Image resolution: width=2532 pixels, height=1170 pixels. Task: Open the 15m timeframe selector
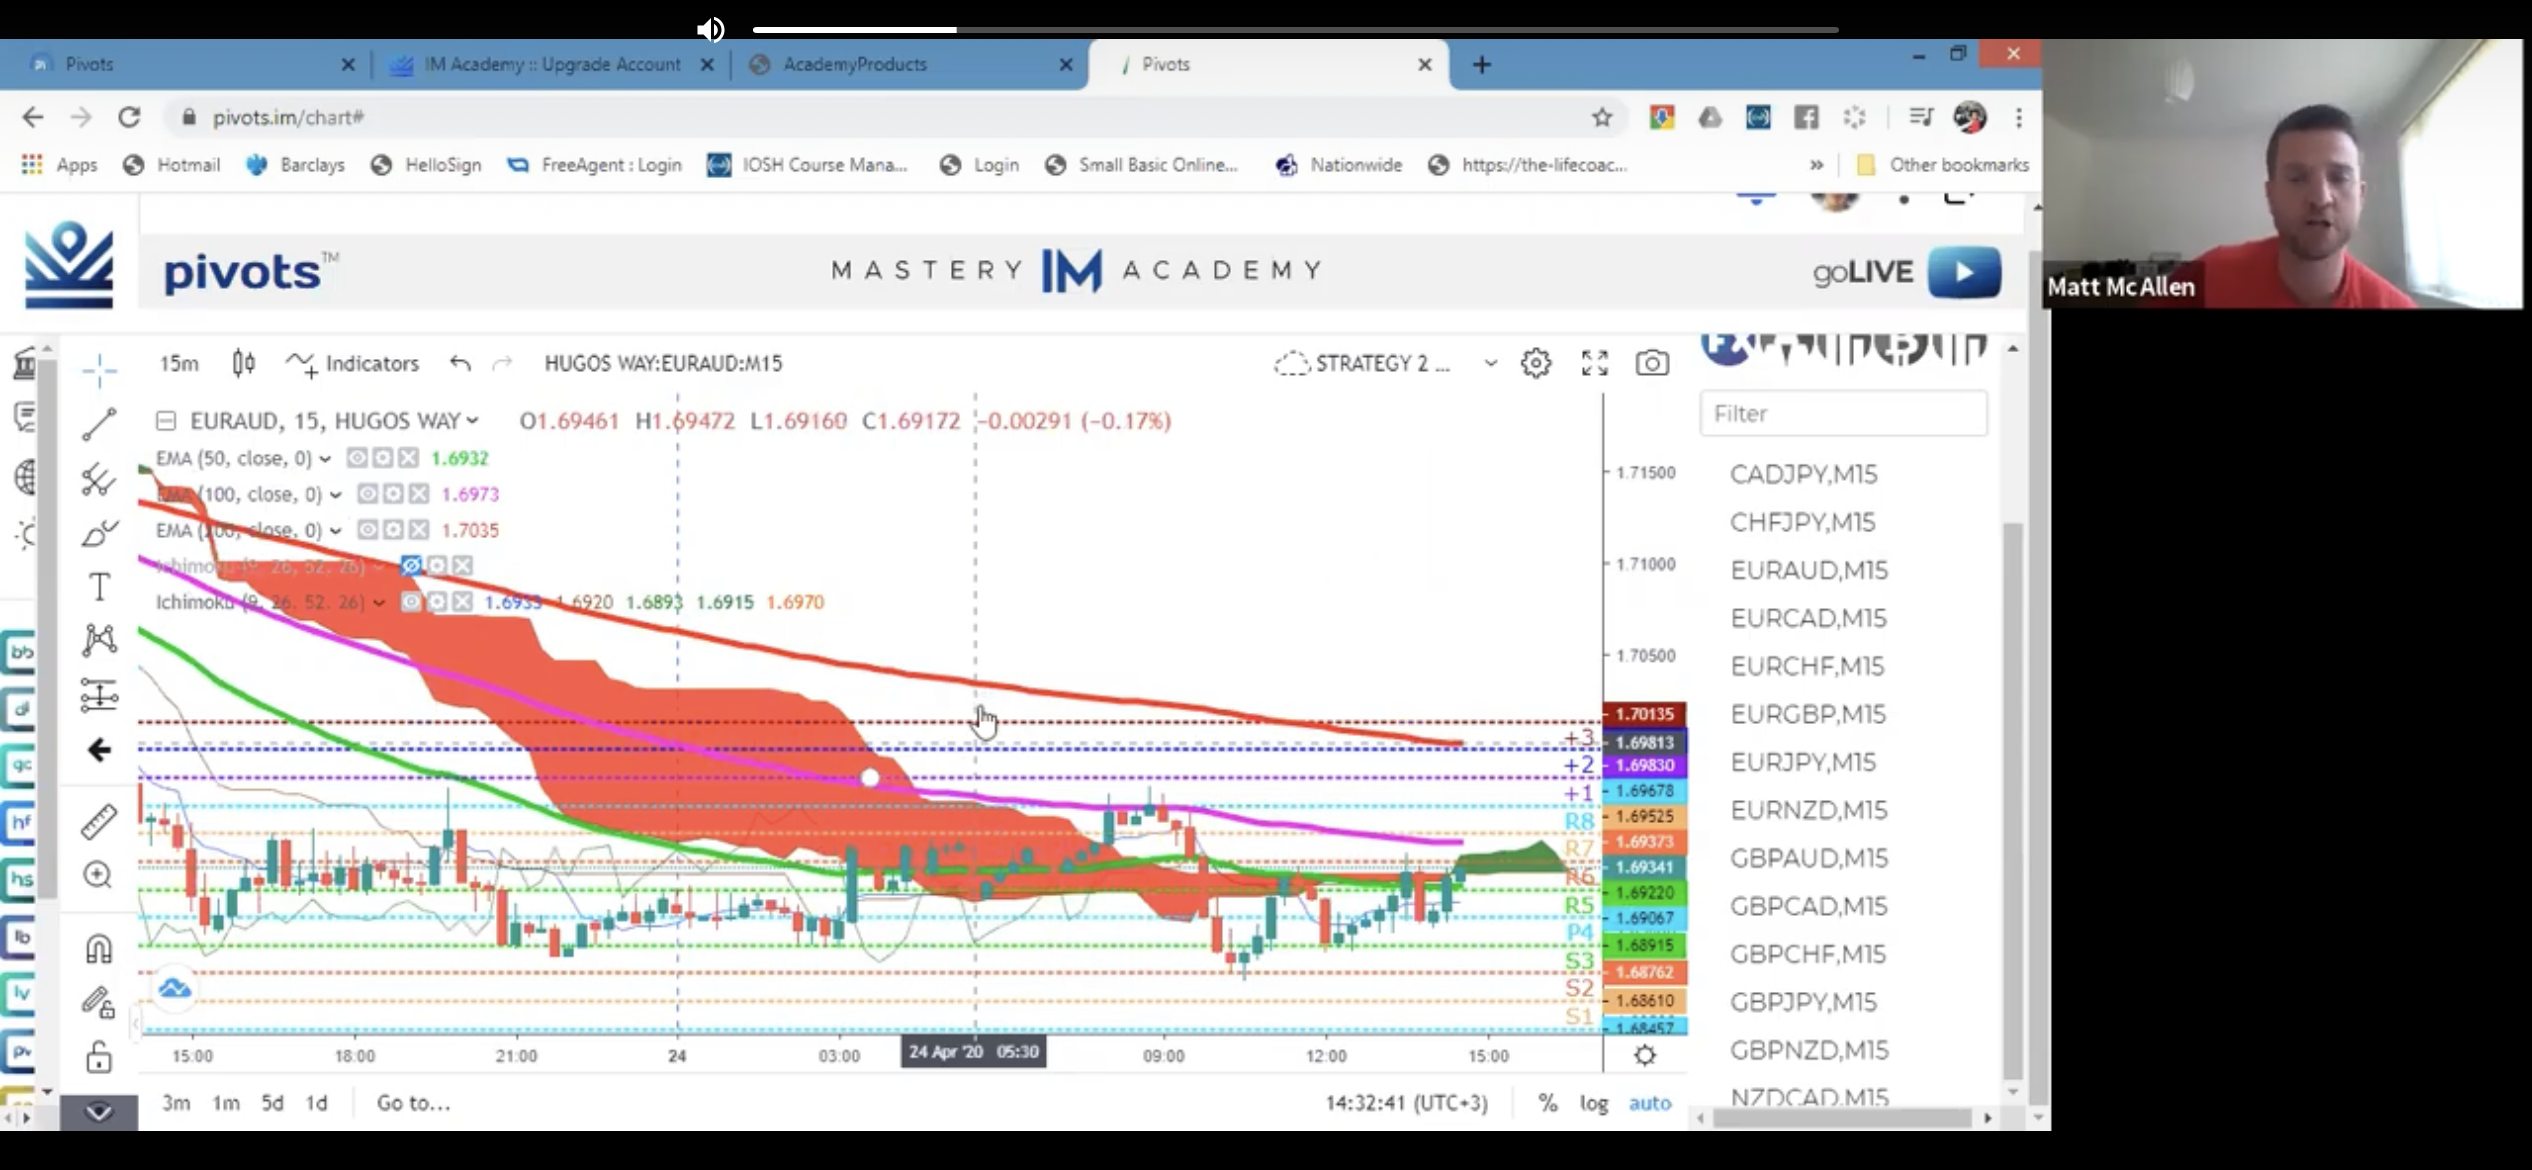[179, 363]
